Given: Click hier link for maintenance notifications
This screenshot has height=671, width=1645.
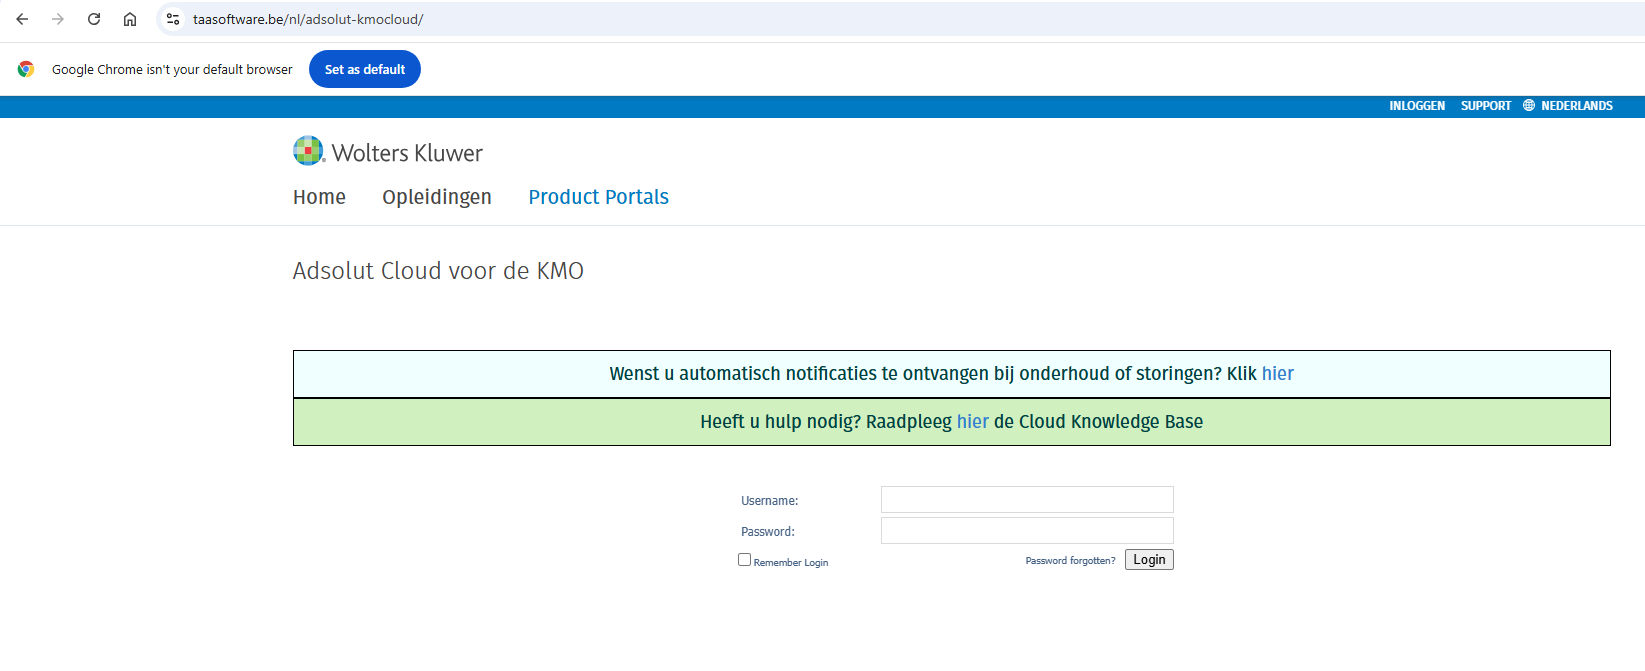Looking at the screenshot, I should click(1277, 374).
